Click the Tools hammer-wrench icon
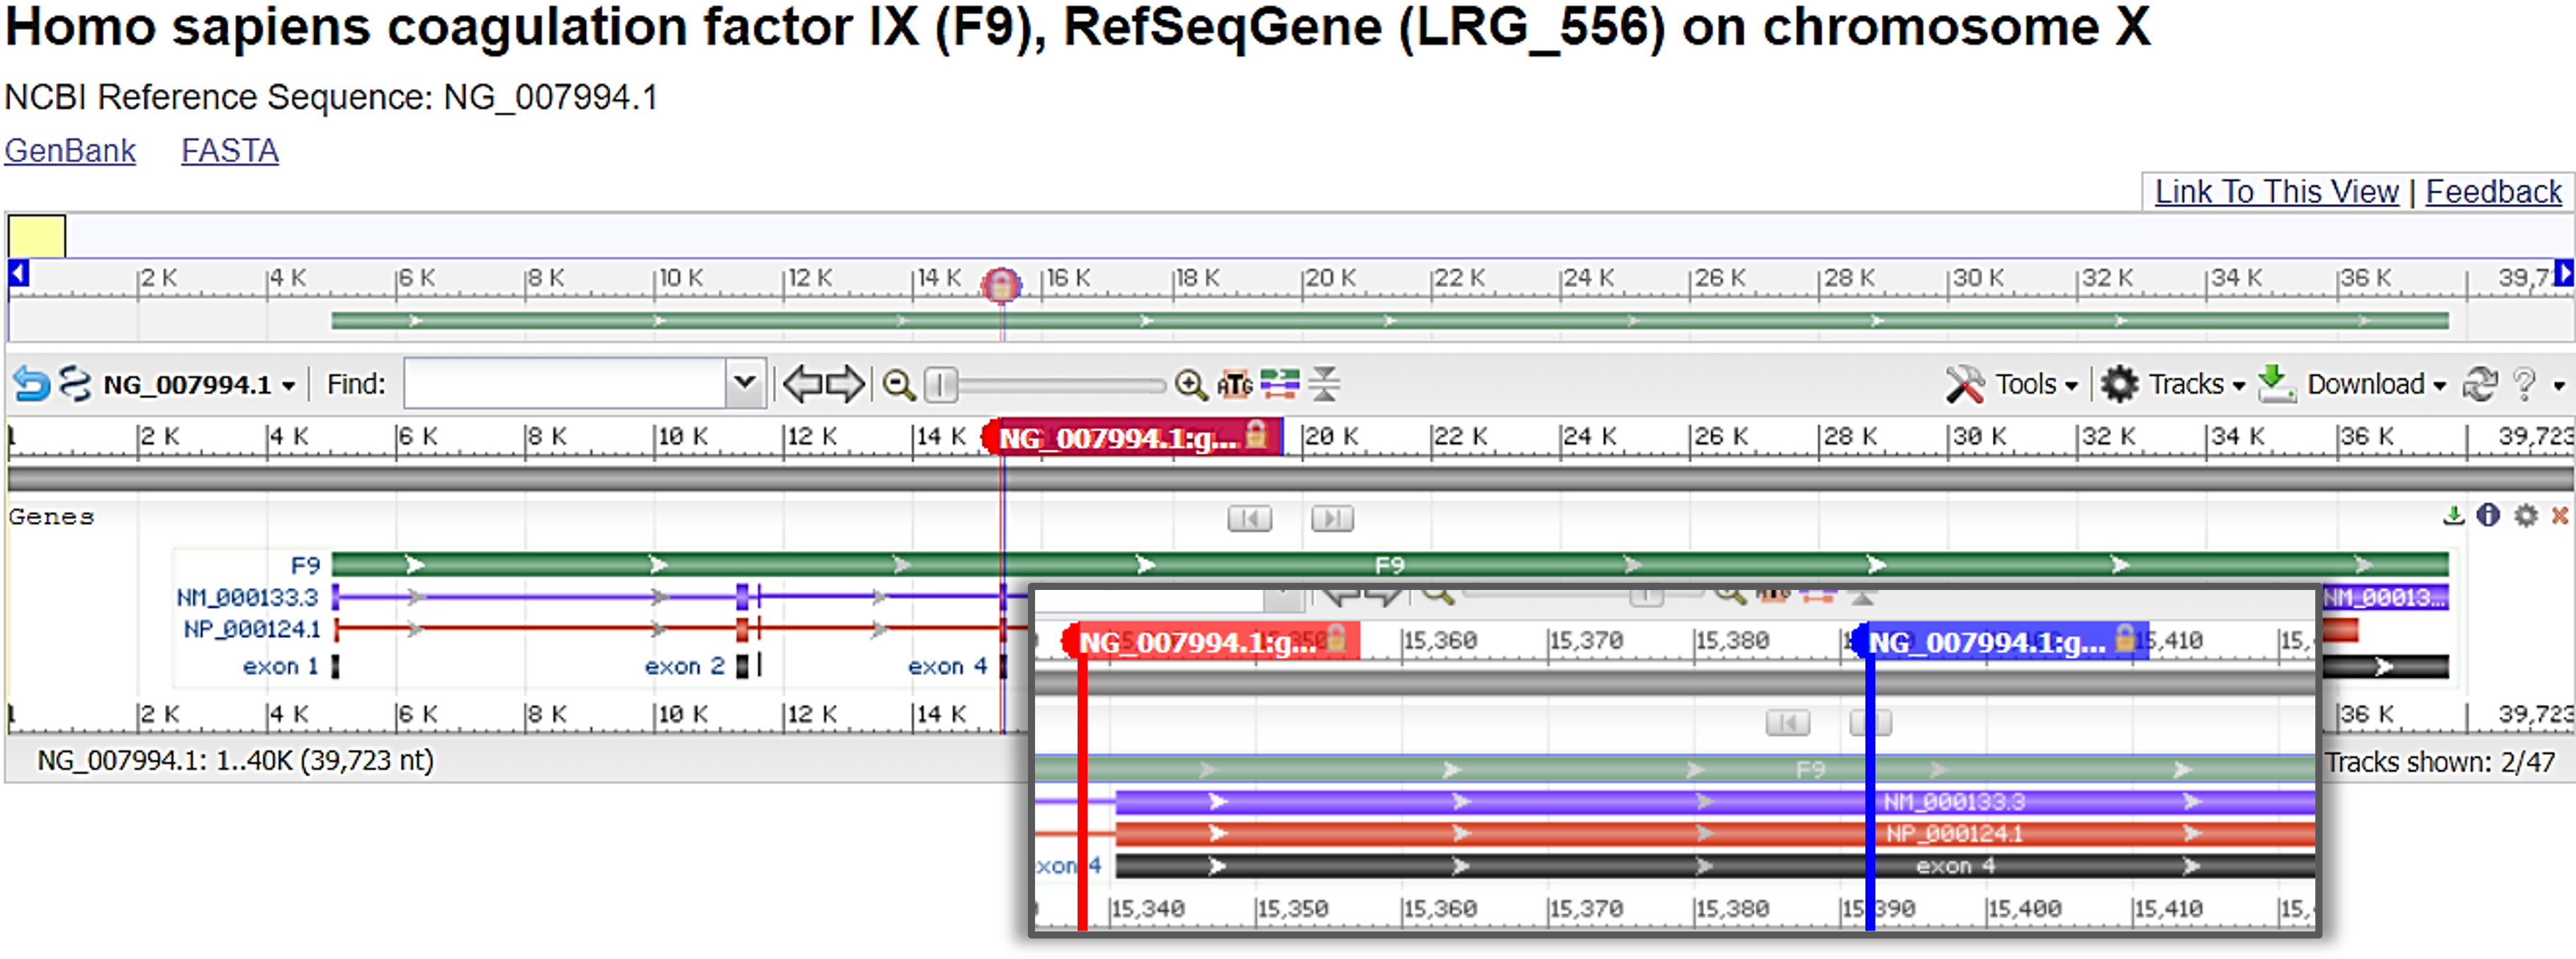 pyautogui.click(x=1964, y=384)
